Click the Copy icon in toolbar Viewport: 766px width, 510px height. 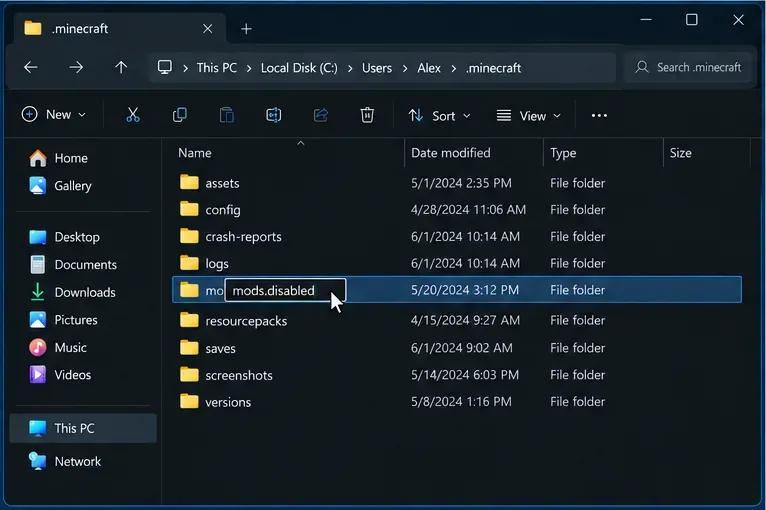(179, 115)
